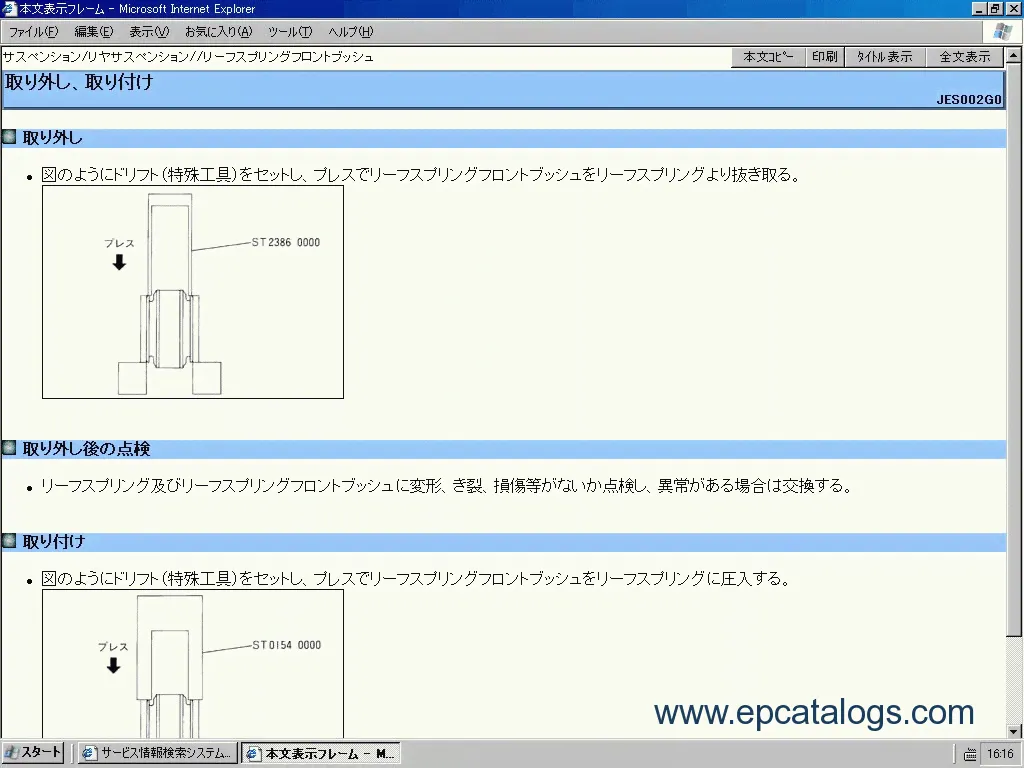Image resolution: width=1024 pixels, height=768 pixels.
Task: Click the system tray icon near clock
Action: click(x=970, y=754)
